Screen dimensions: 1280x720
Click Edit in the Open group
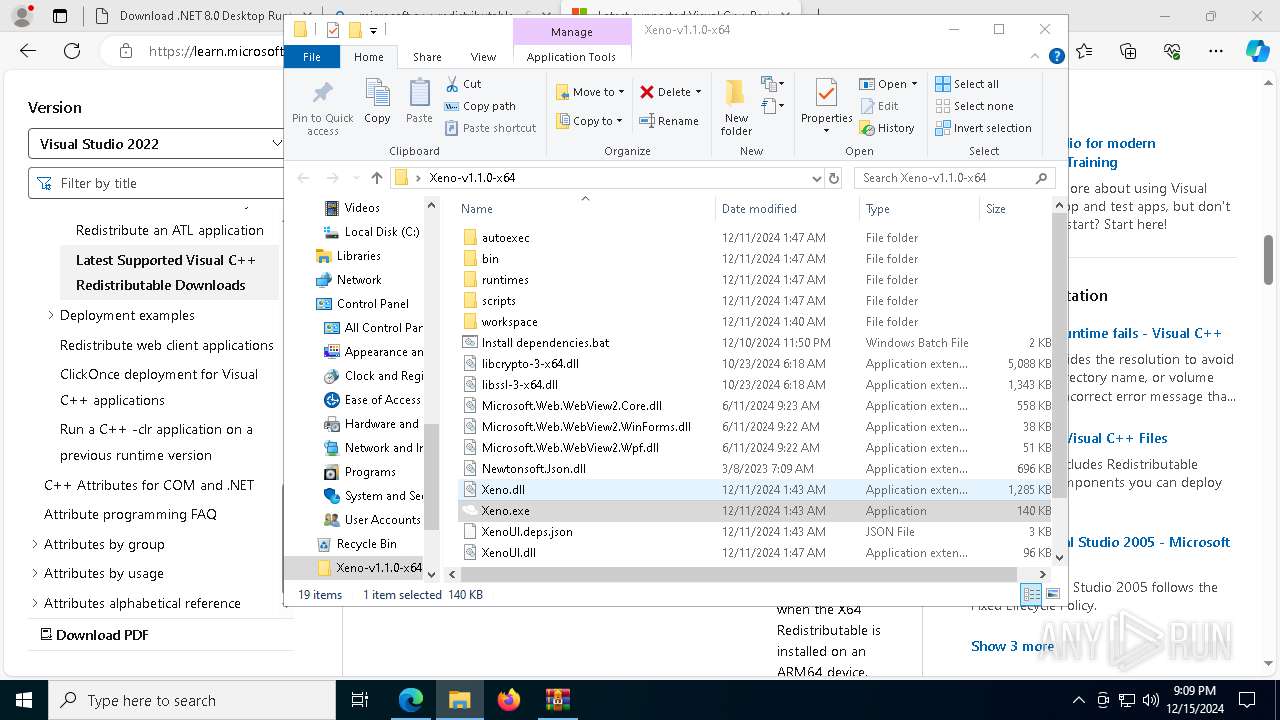tap(879, 106)
